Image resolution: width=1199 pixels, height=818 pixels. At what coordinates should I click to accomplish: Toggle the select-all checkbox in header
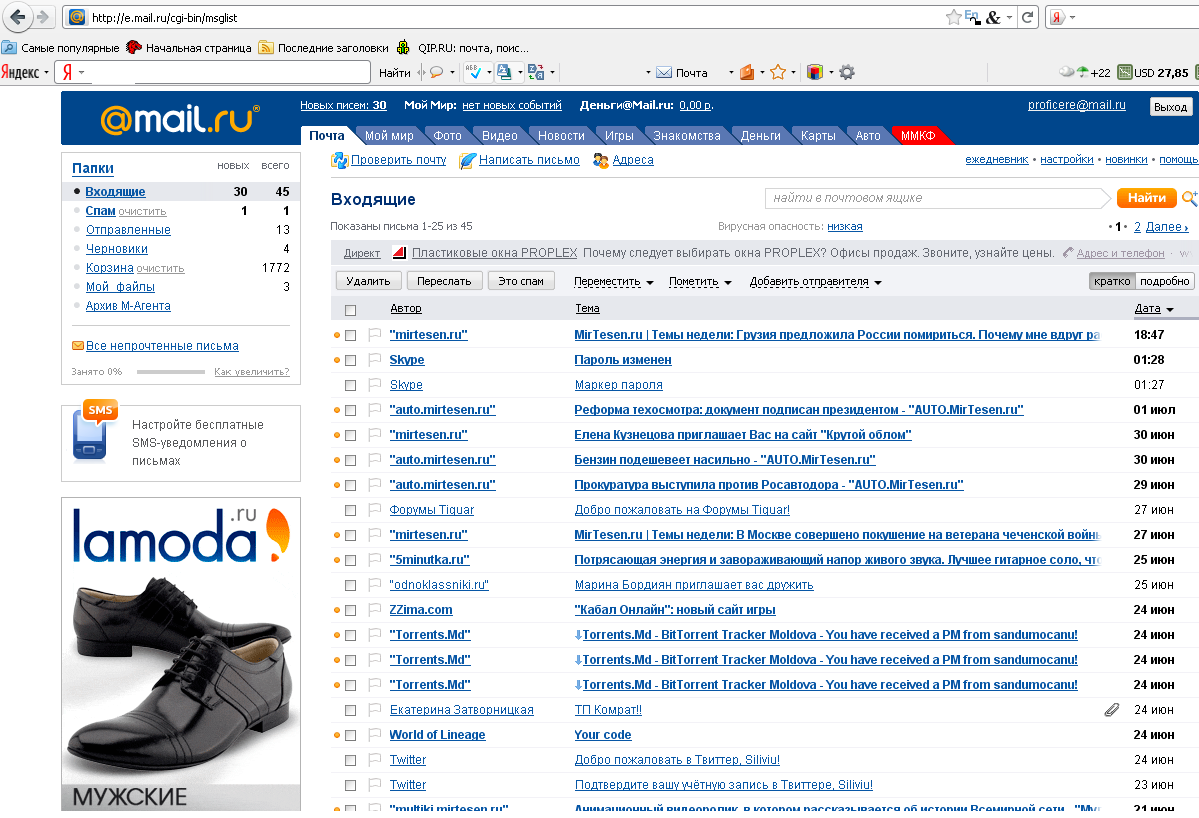click(350, 310)
